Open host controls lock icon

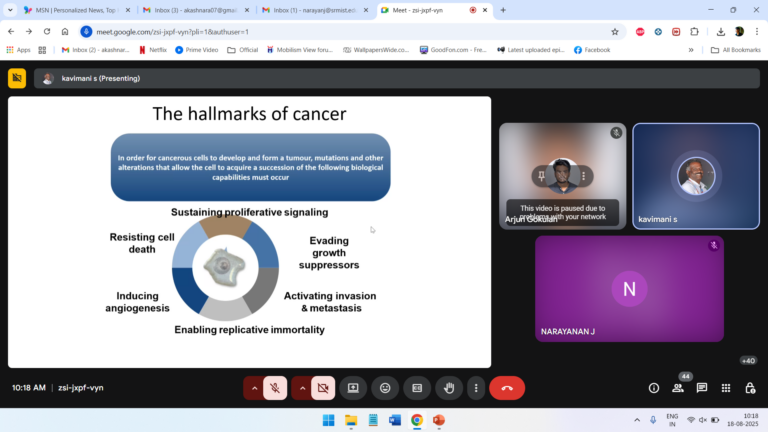click(x=748, y=388)
